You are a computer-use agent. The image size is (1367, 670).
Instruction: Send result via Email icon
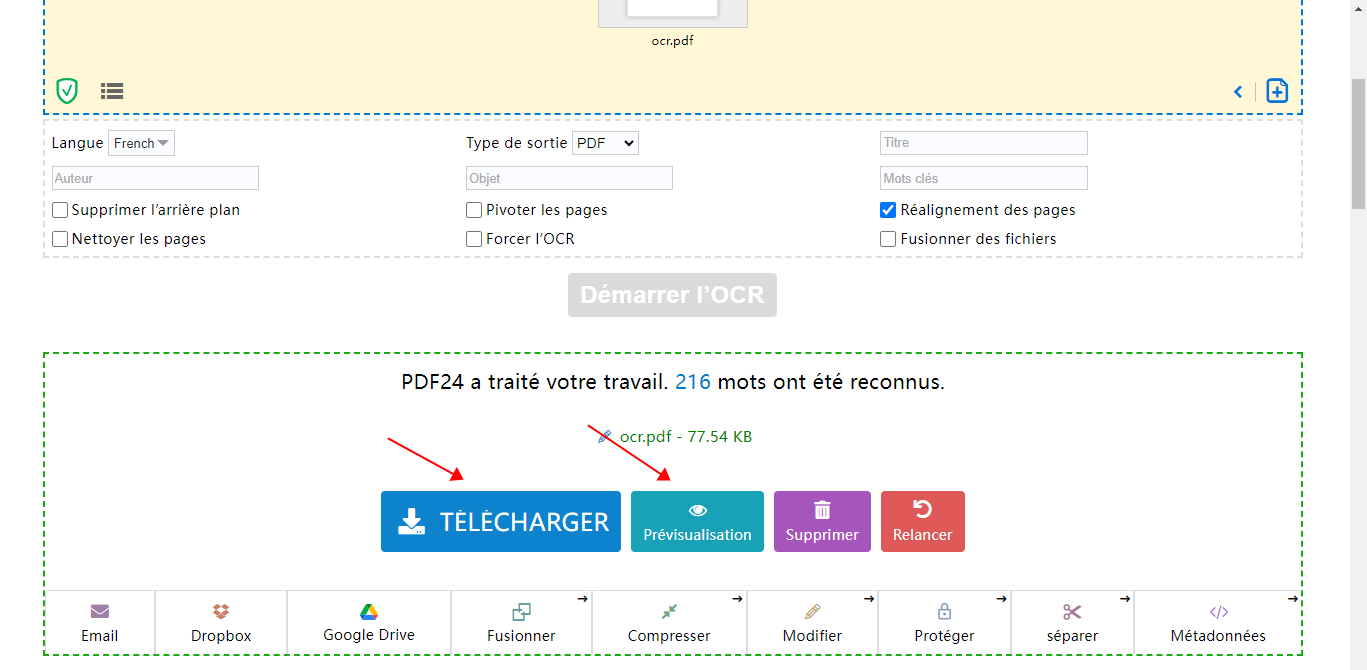click(x=100, y=622)
